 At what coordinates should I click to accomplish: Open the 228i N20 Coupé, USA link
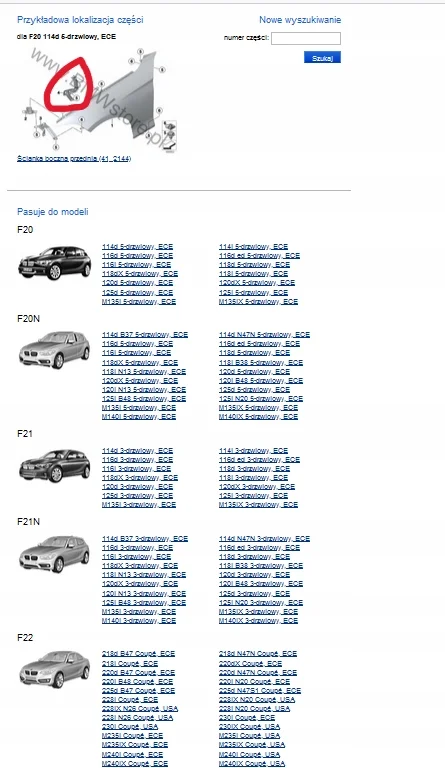pos(255,709)
